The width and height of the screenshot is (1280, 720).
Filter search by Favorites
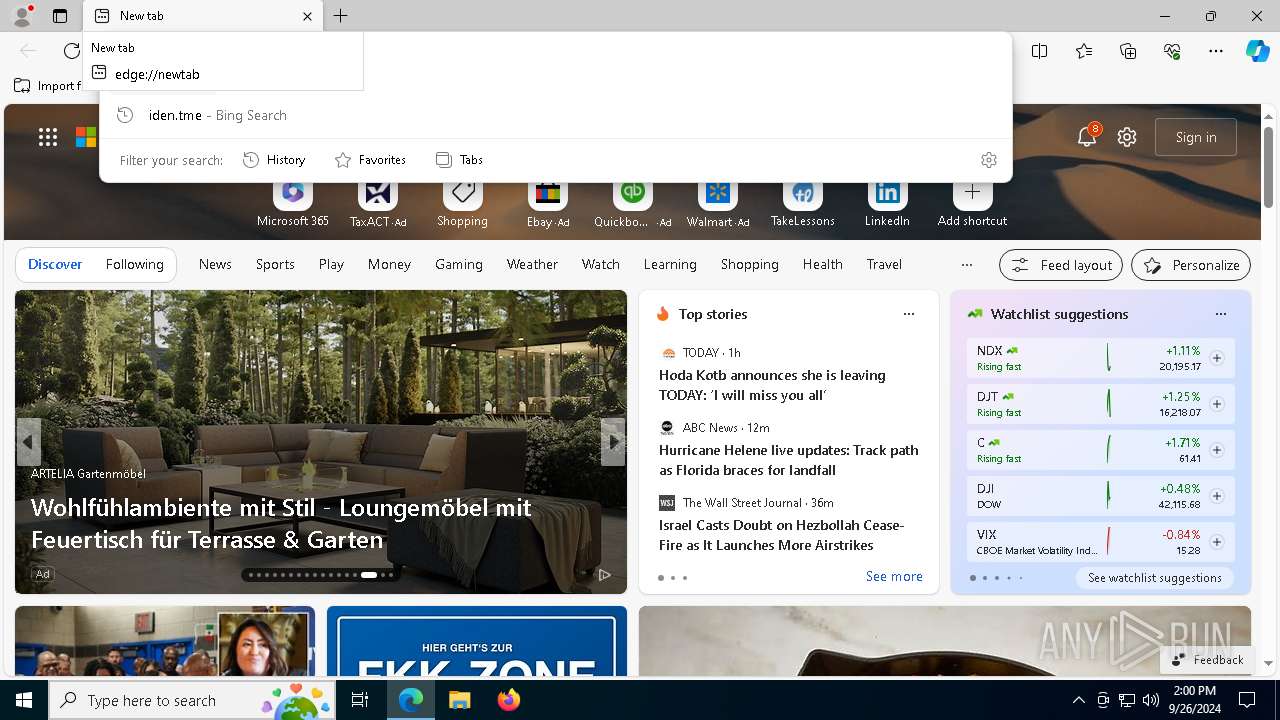pos(370,160)
